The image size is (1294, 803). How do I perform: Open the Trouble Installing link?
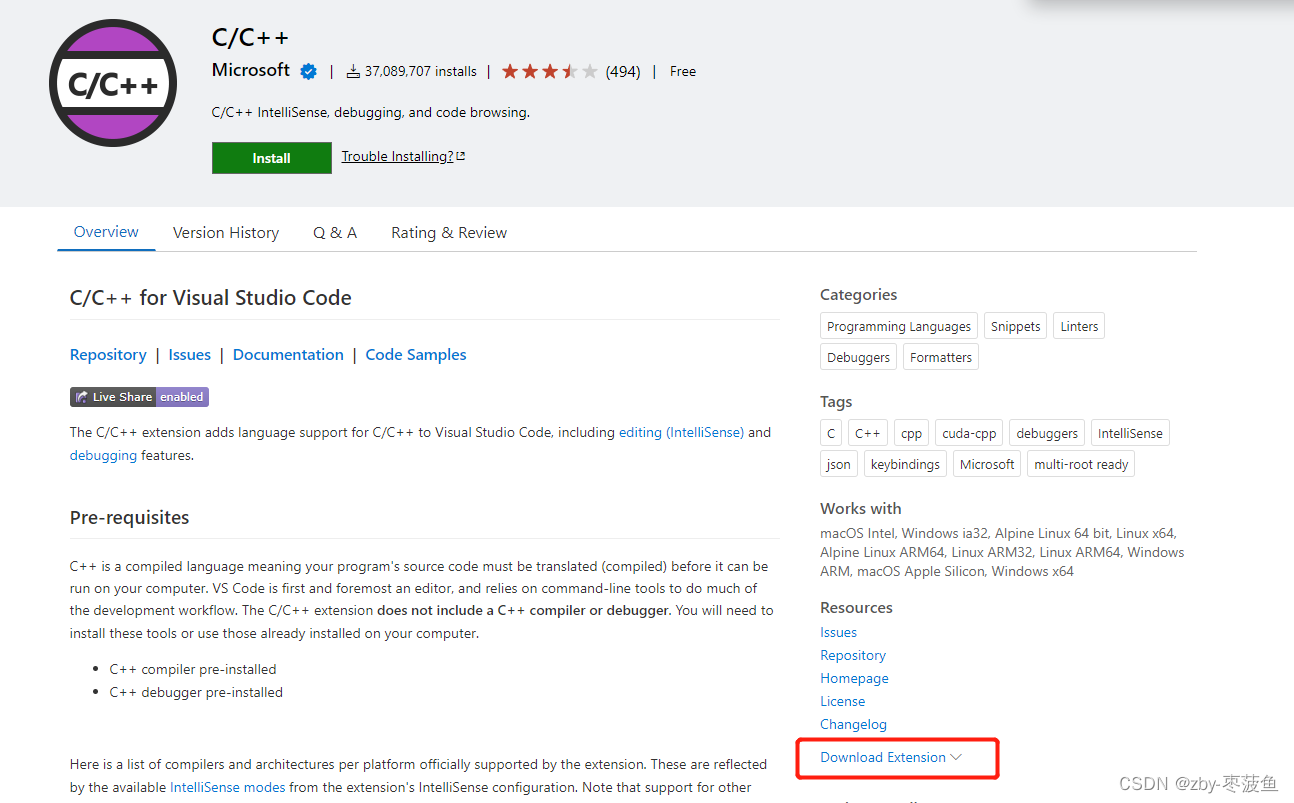(403, 156)
